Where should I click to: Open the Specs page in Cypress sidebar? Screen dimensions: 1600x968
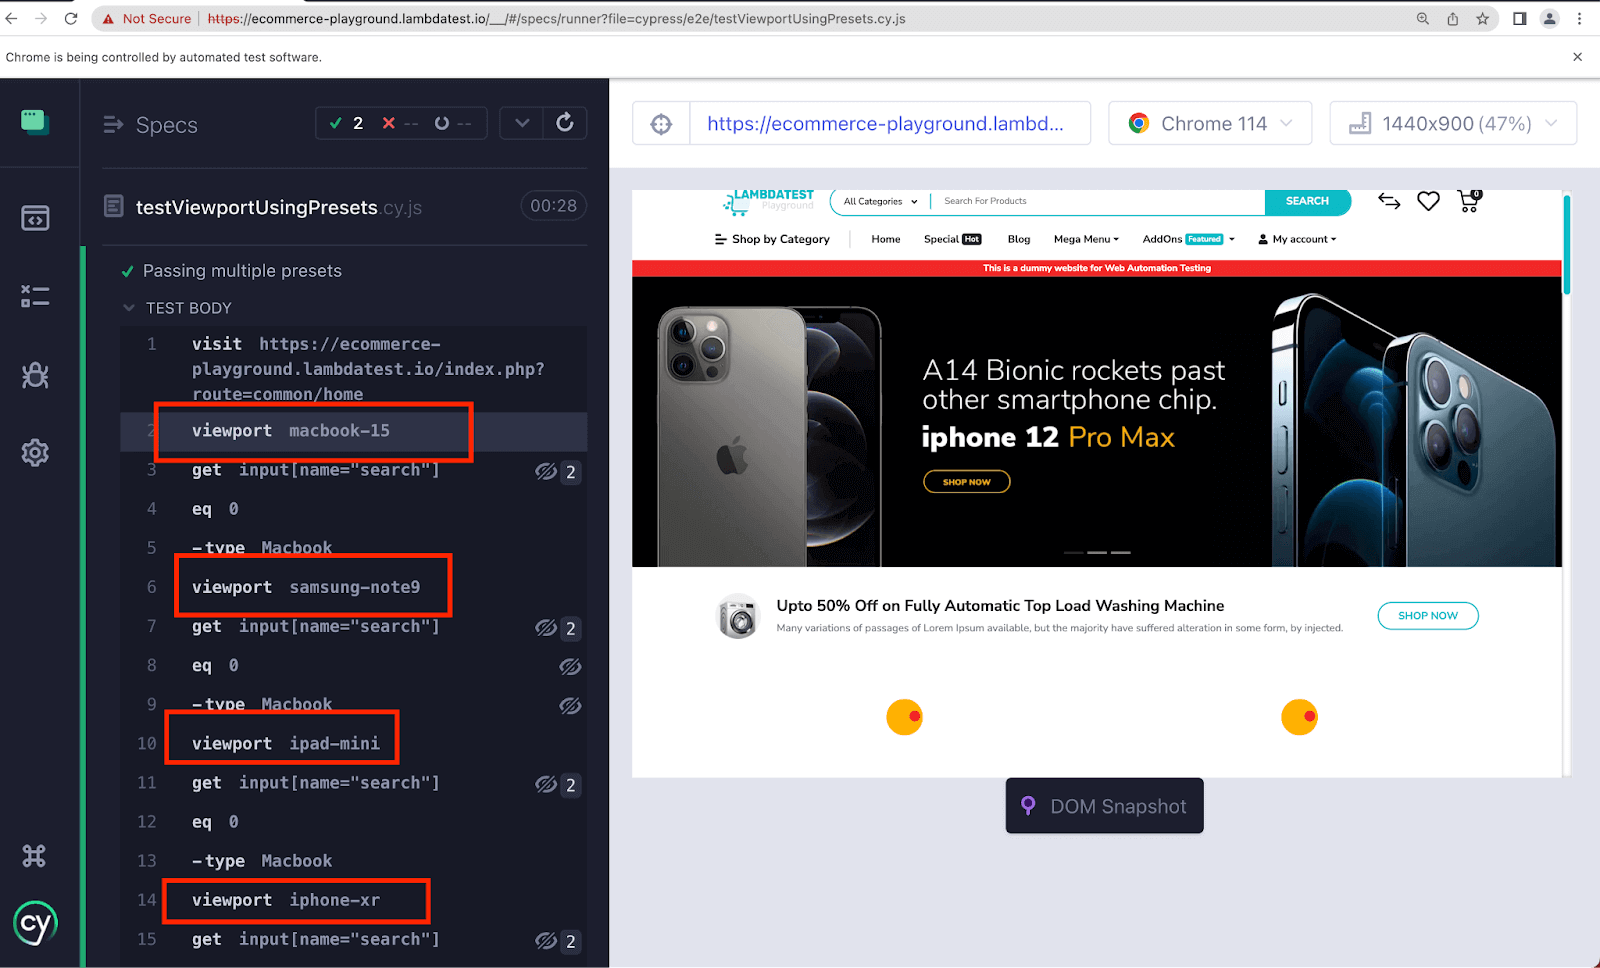[35, 218]
